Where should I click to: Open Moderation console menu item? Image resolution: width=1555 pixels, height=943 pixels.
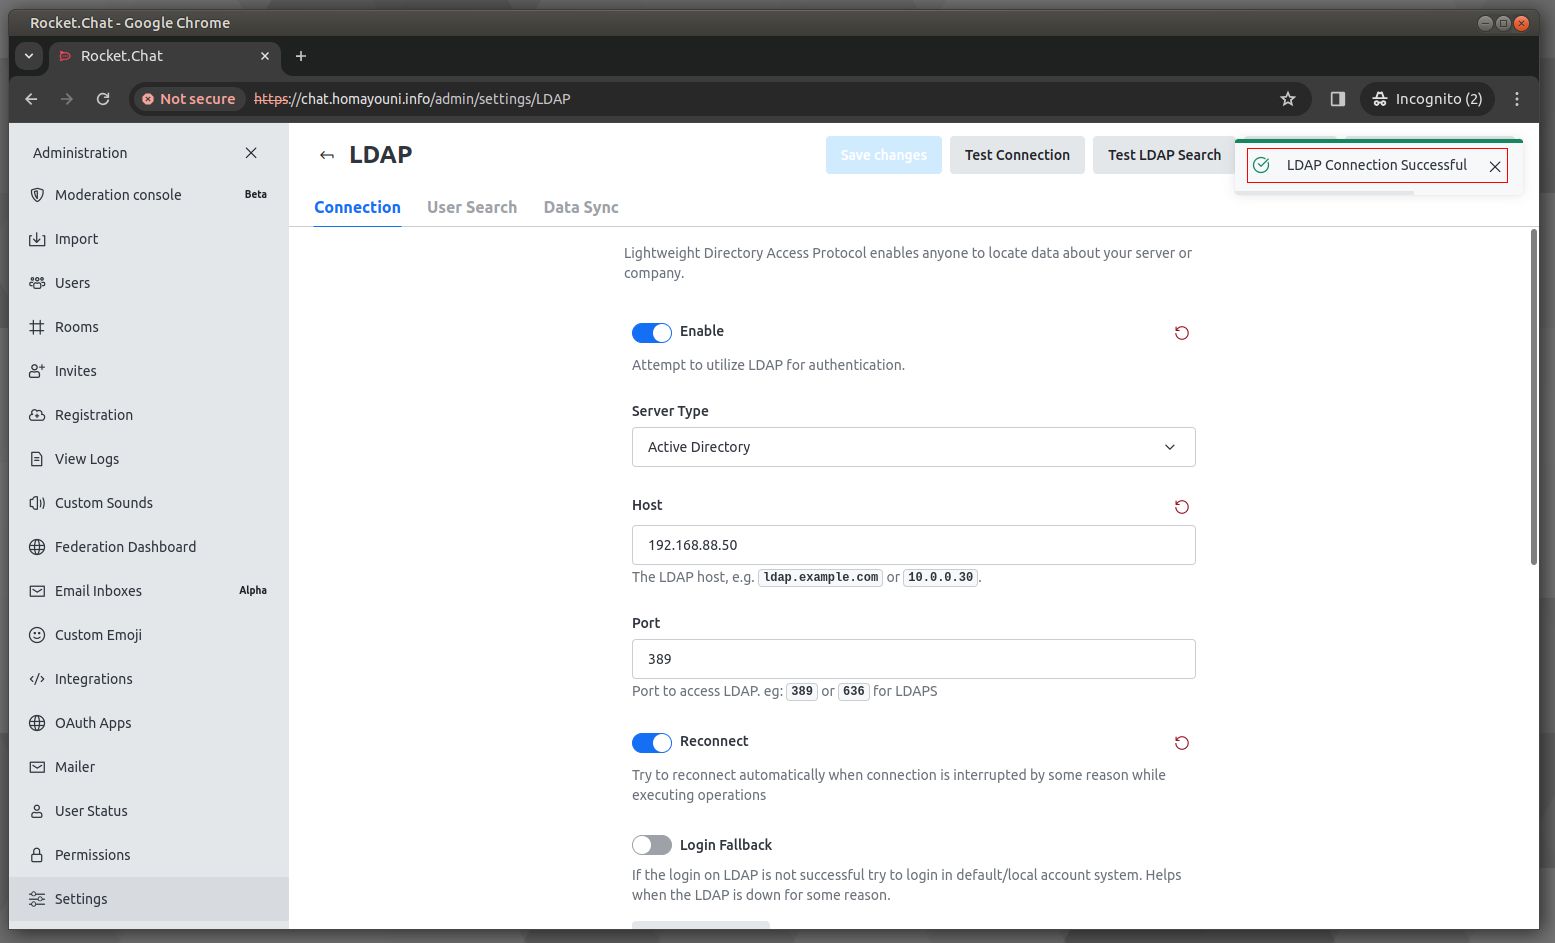coord(149,195)
